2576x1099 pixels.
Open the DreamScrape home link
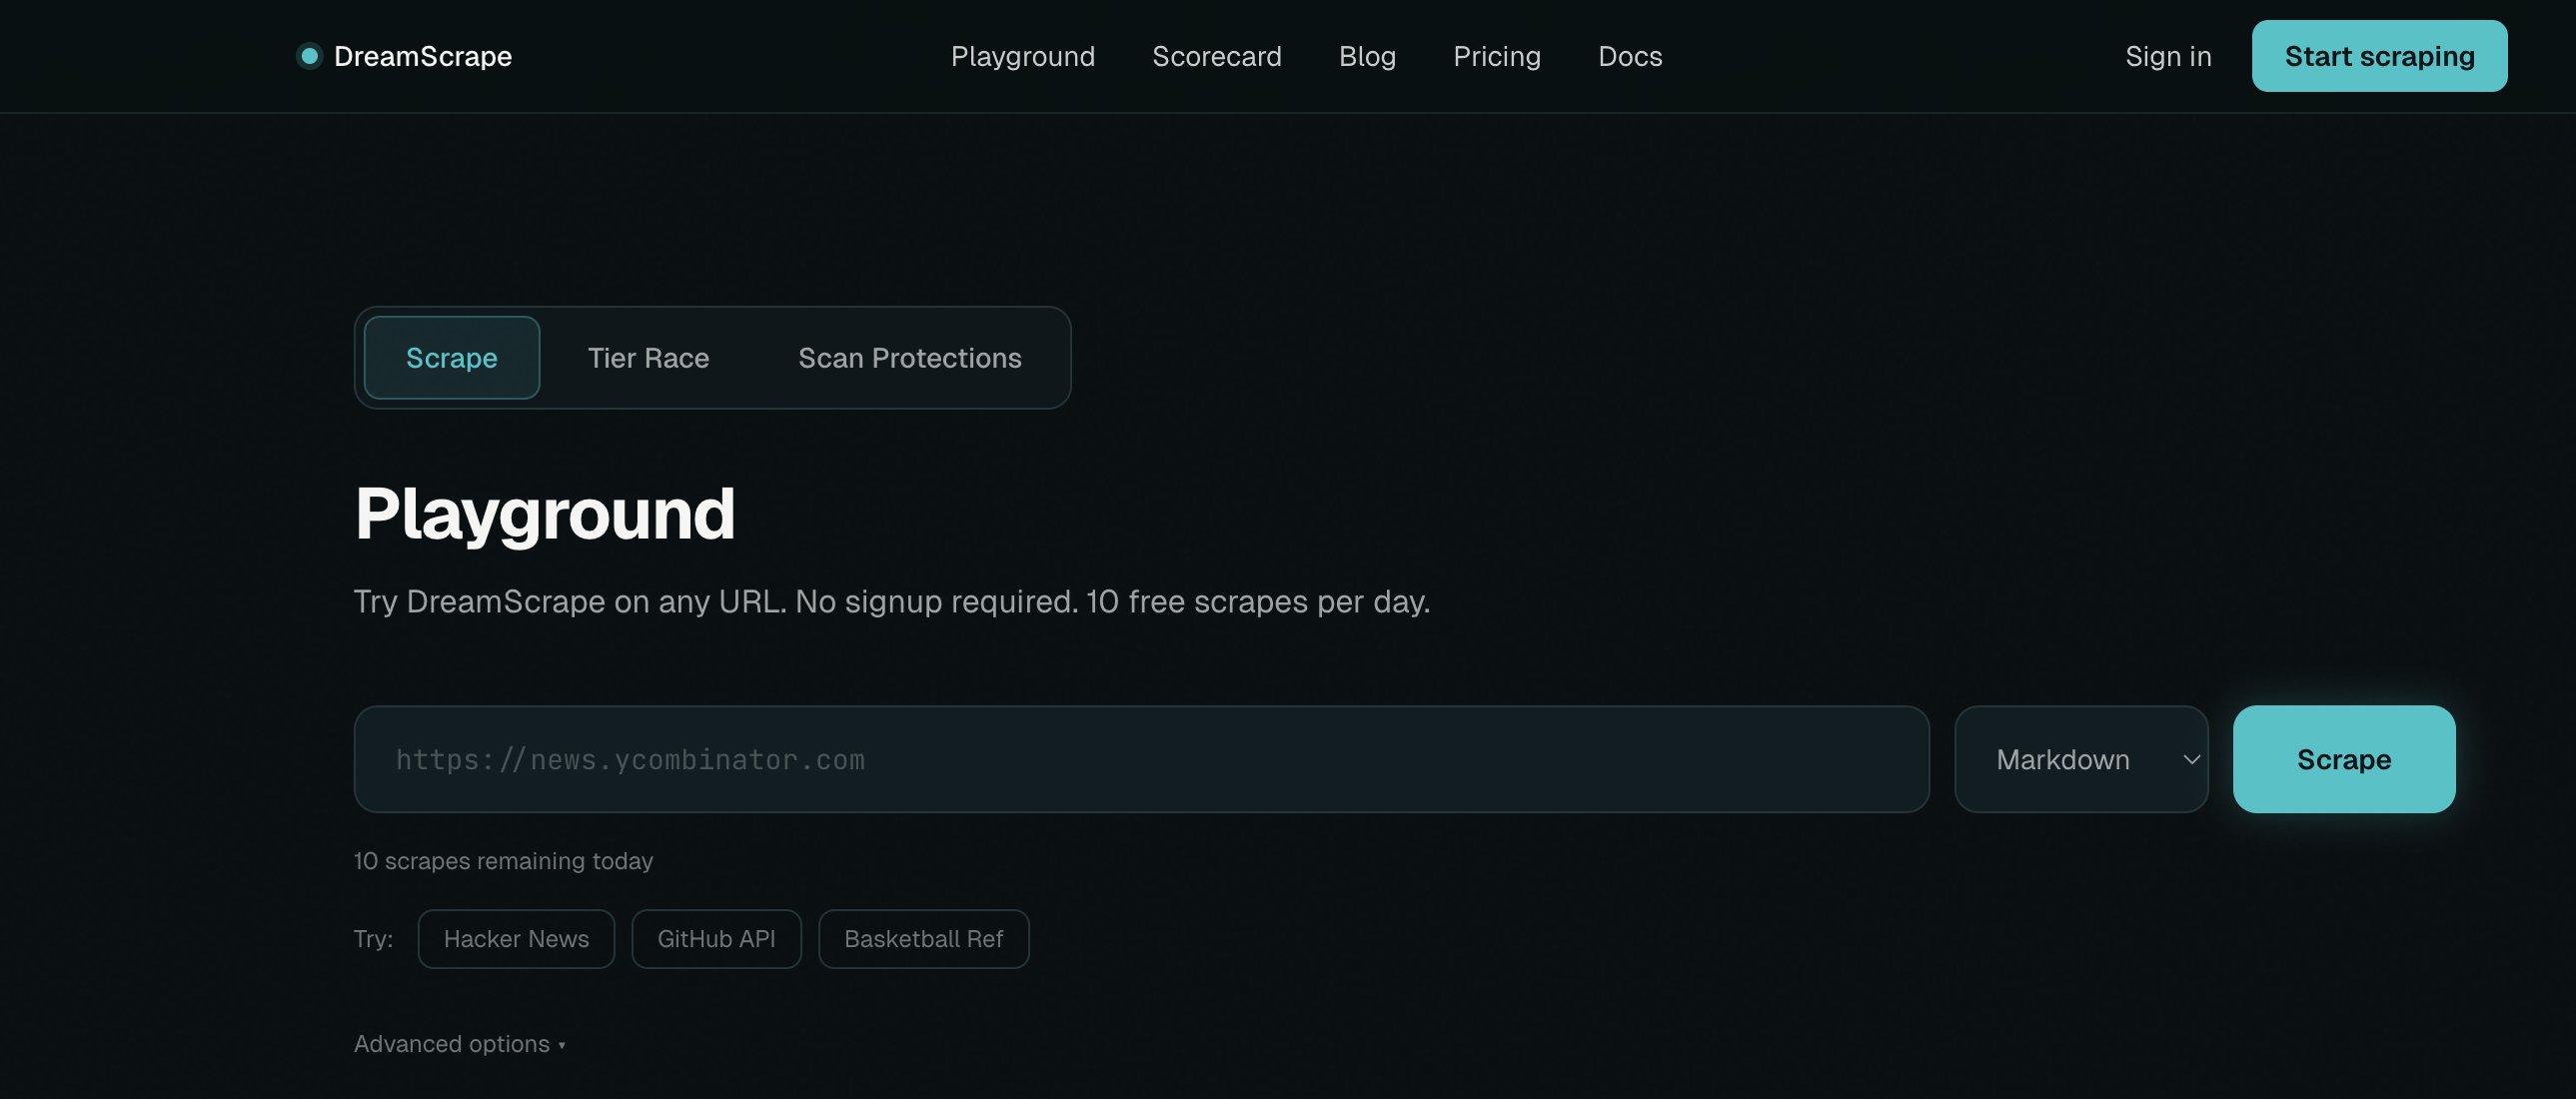click(x=404, y=56)
